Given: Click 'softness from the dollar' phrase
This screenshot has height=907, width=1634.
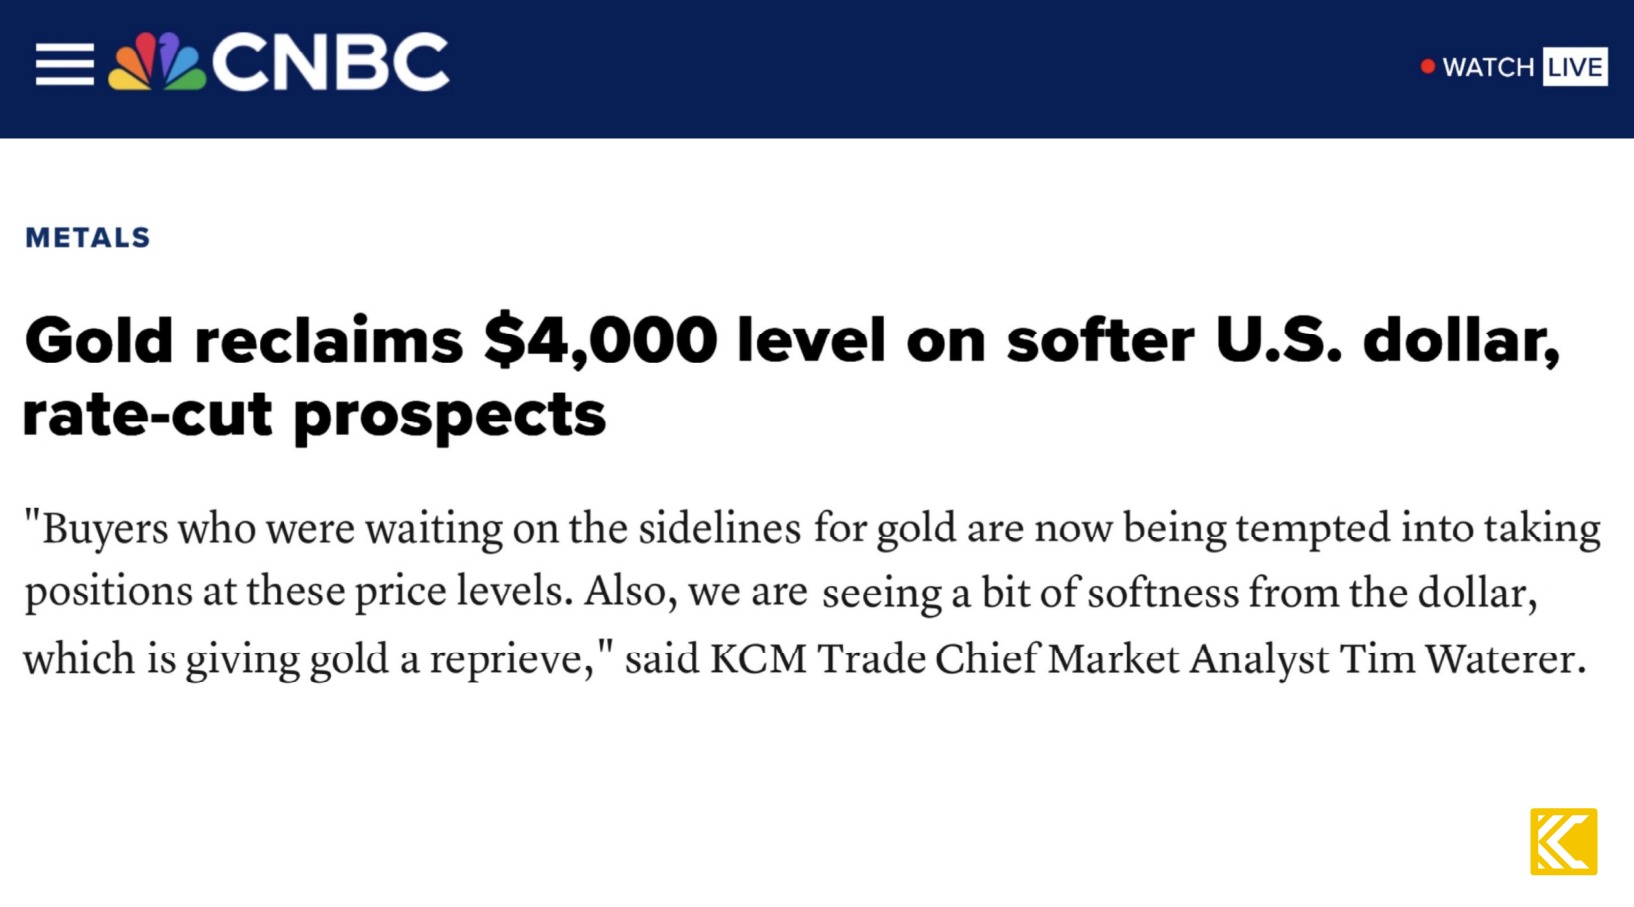Looking at the screenshot, I should click(1311, 593).
